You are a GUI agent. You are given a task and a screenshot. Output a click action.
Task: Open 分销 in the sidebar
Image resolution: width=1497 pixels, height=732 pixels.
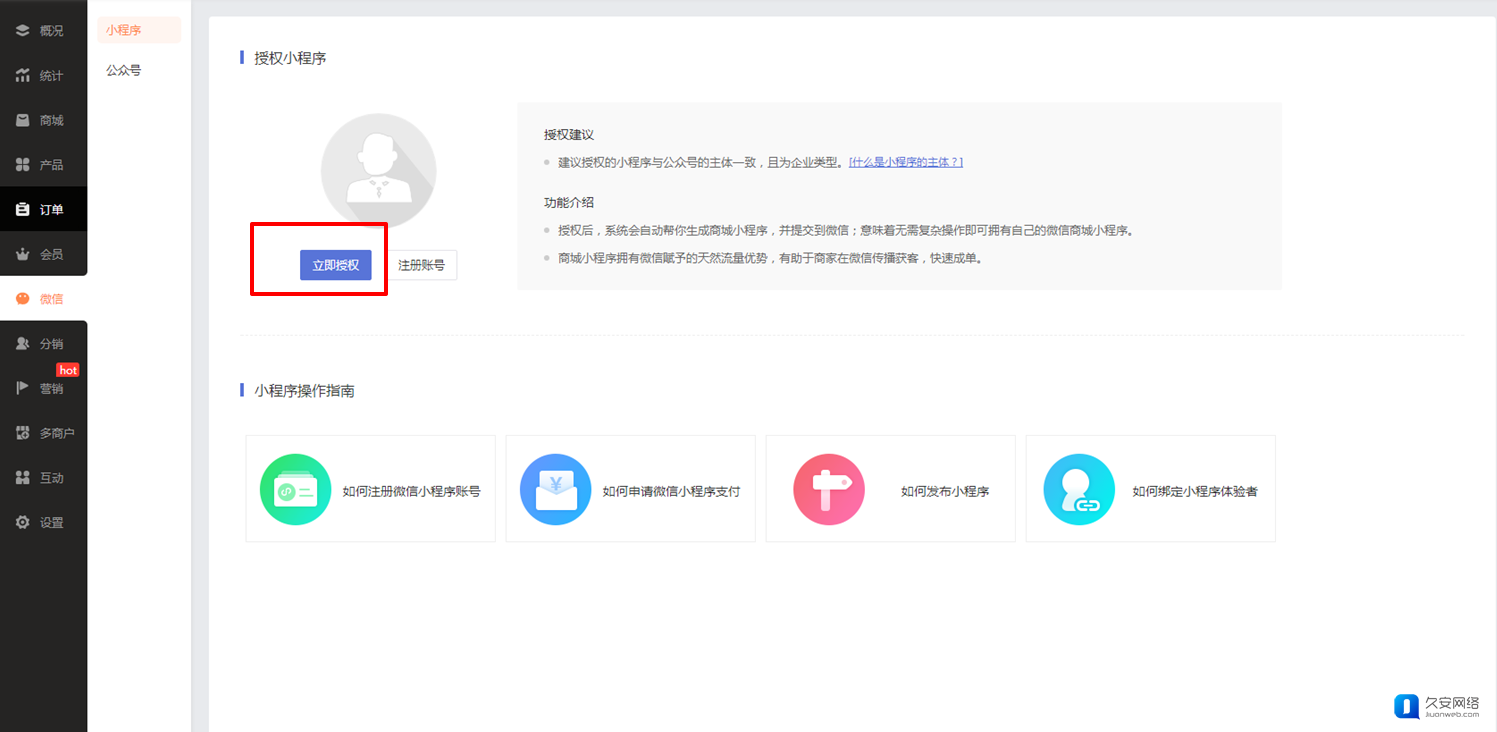(x=43, y=344)
